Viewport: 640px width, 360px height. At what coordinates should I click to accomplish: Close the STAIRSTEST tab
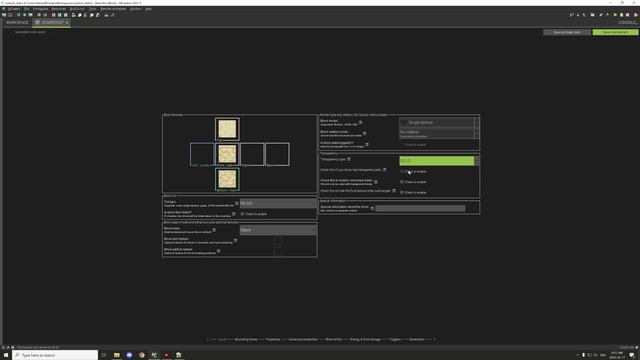point(67,22)
